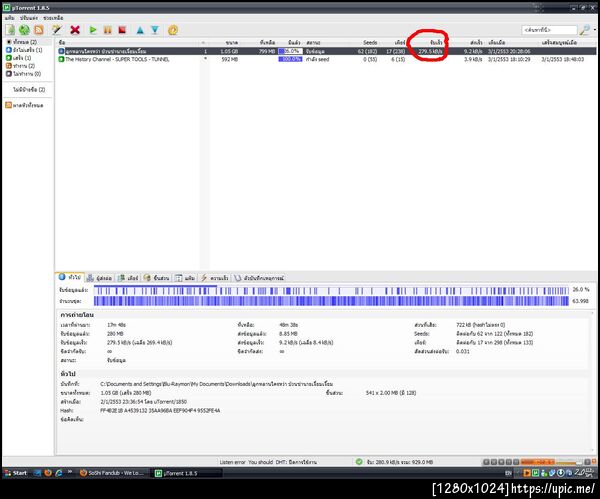
Task: Switch to the Speed tab with the lightning icon
Action: pyautogui.click(x=215, y=278)
